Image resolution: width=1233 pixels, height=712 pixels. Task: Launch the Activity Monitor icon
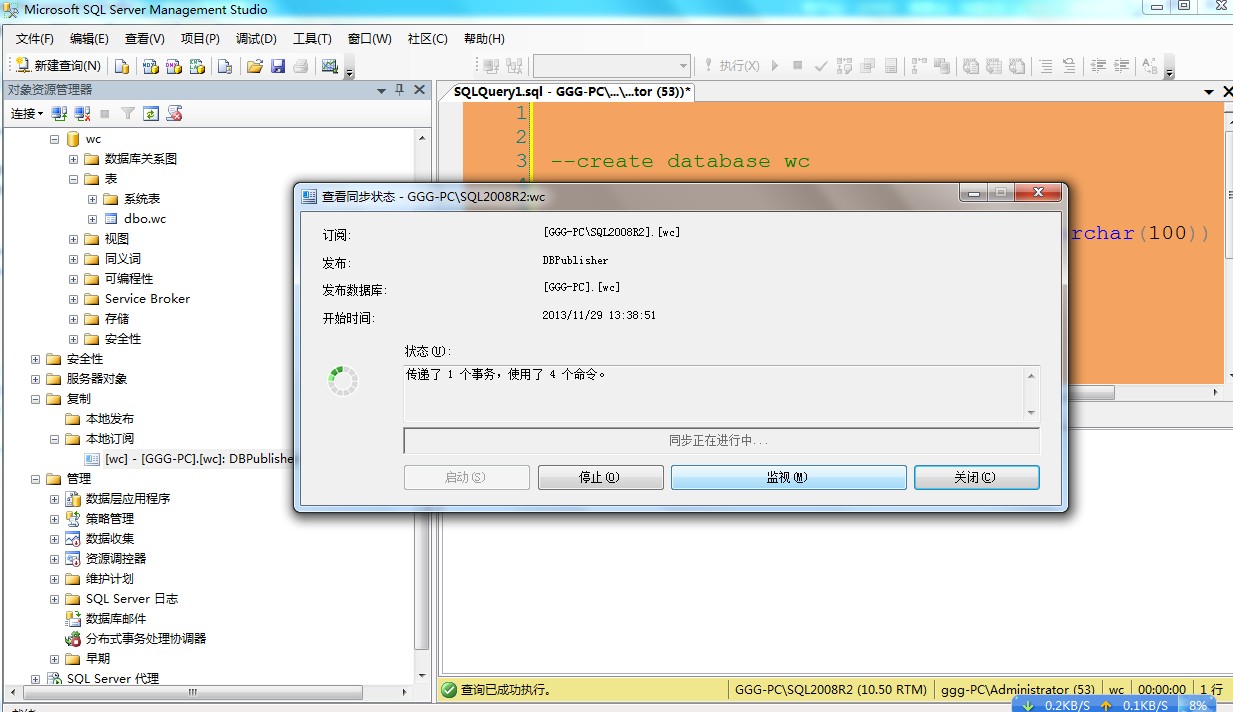point(329,66)
